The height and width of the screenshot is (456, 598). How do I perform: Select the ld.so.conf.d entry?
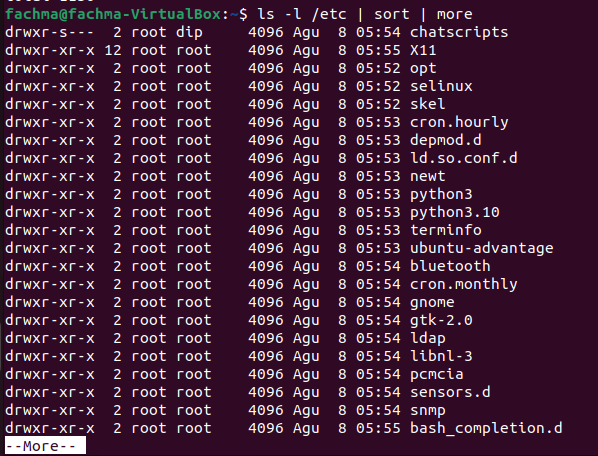463,158
